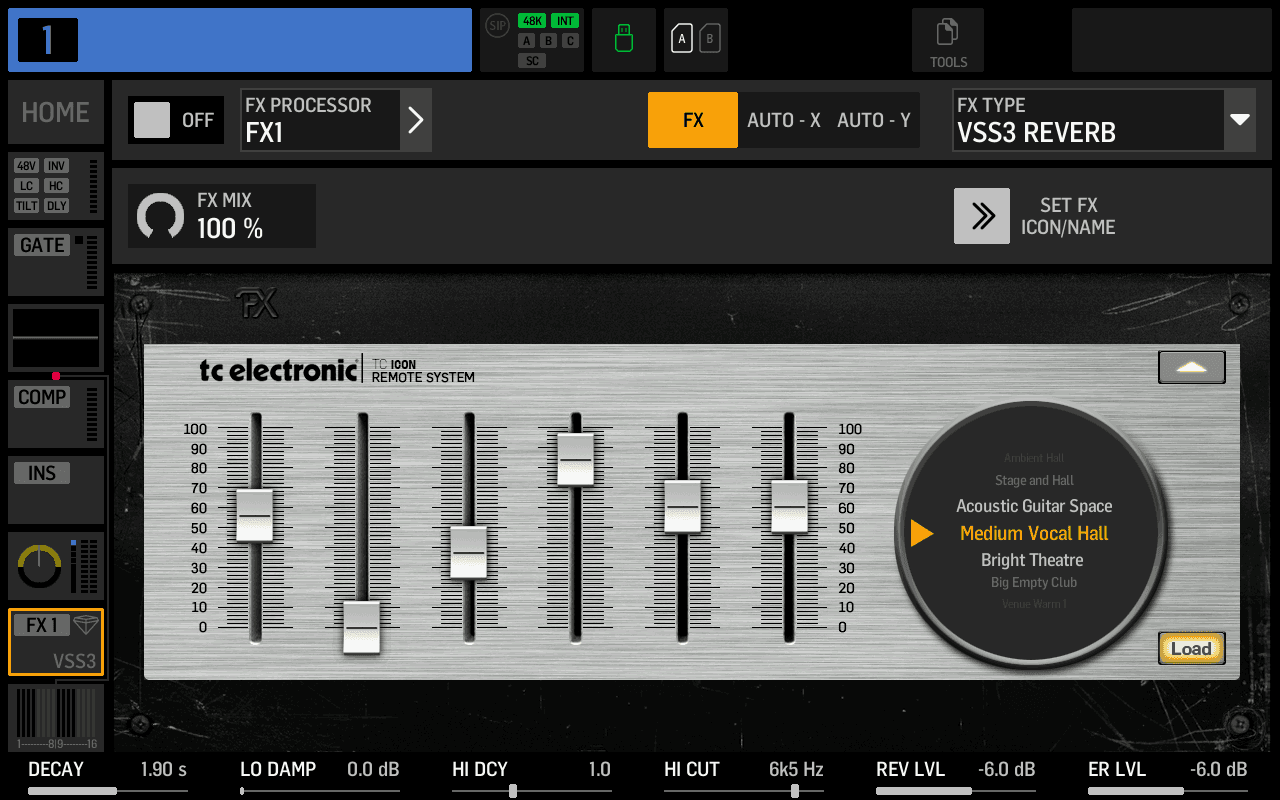Switch to the AUTO - X tab
1280x800 pixels.
[x=784, y=120]
